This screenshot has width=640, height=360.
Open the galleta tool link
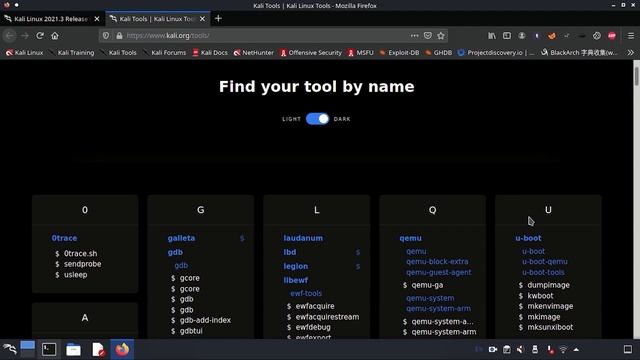tap(181, 238)
